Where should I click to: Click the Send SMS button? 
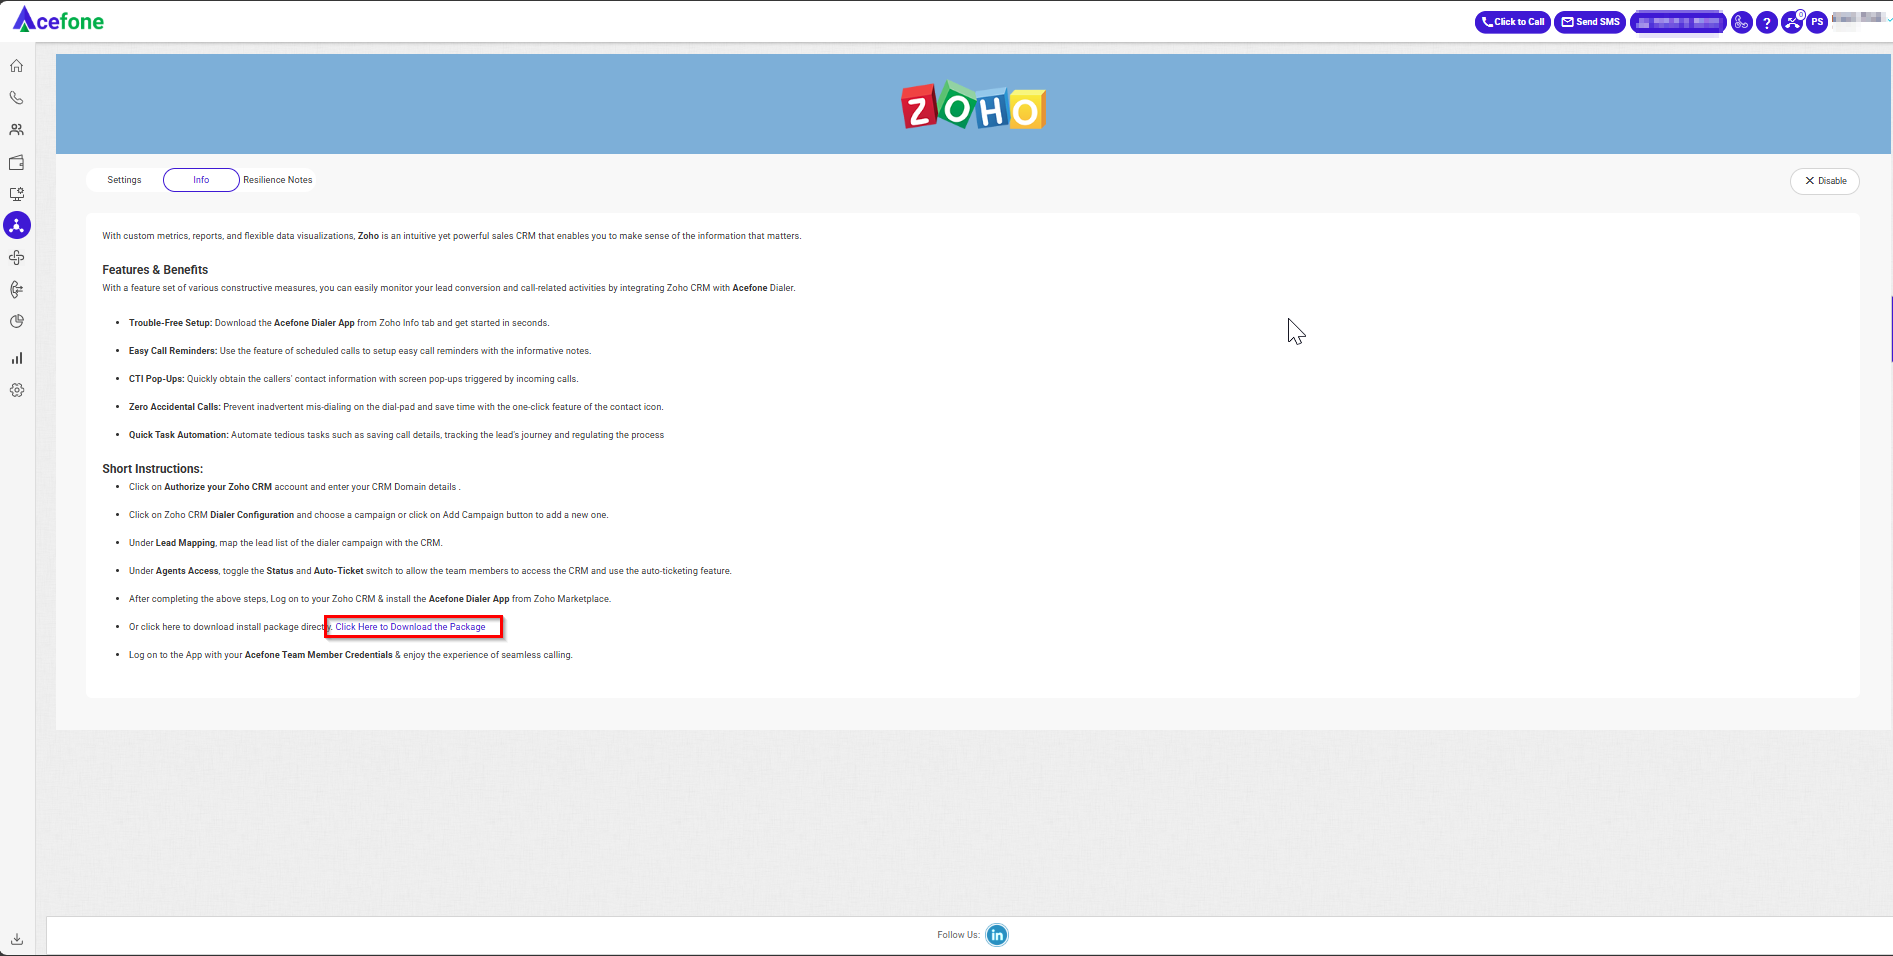1590,22
